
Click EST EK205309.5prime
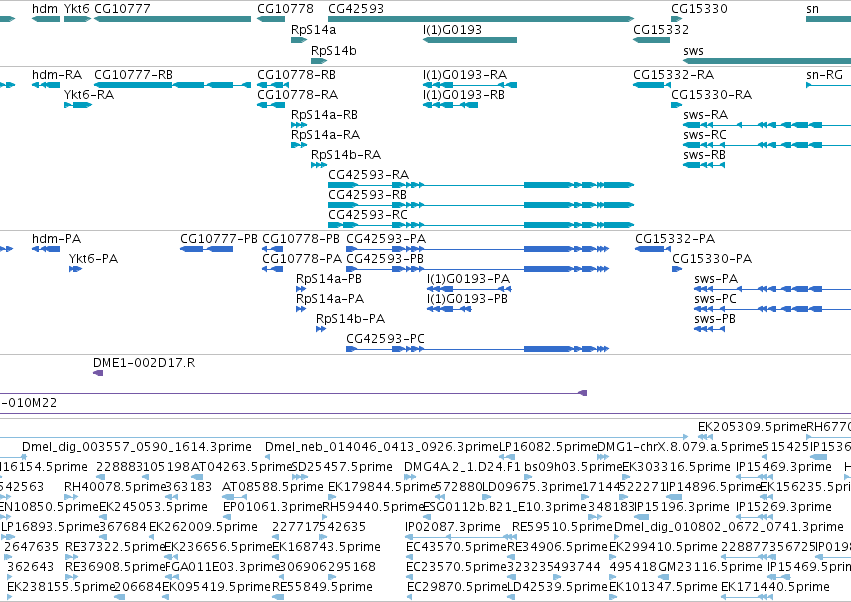pyautogui.click(x=752, y=427)
